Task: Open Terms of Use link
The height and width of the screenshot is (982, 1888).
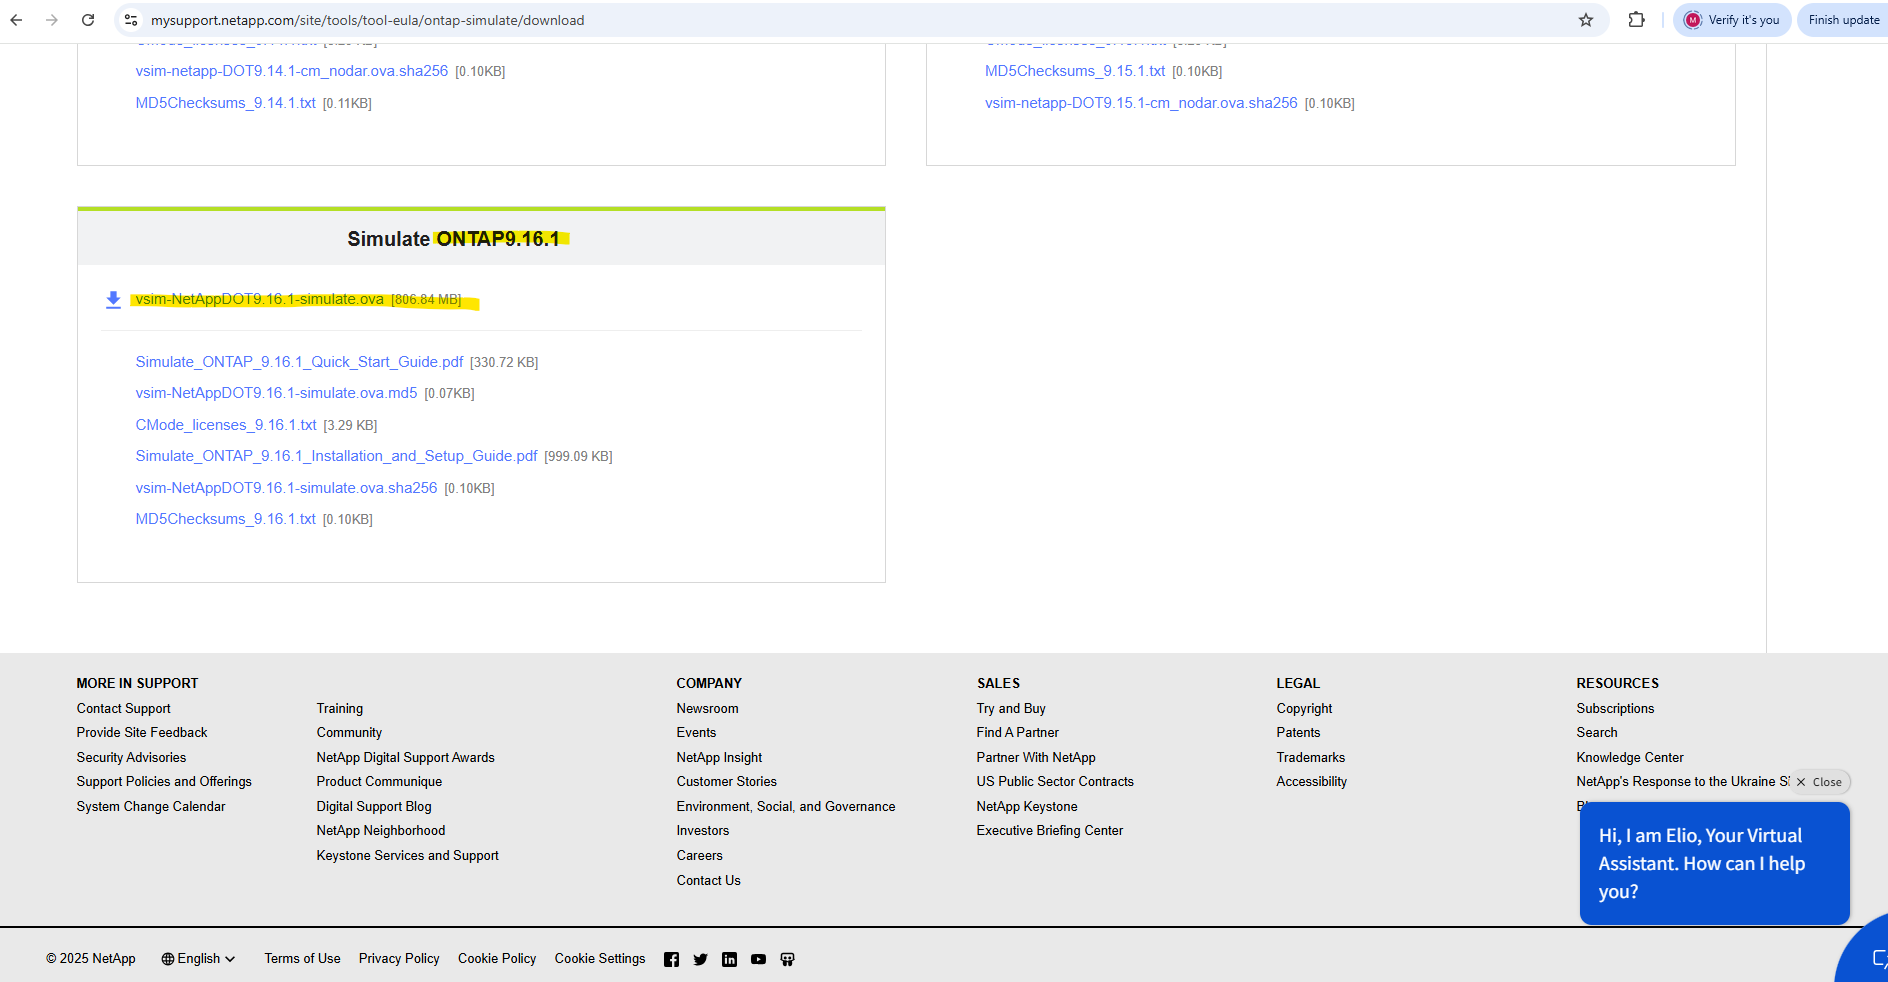Action: click(x=302, y=958)
